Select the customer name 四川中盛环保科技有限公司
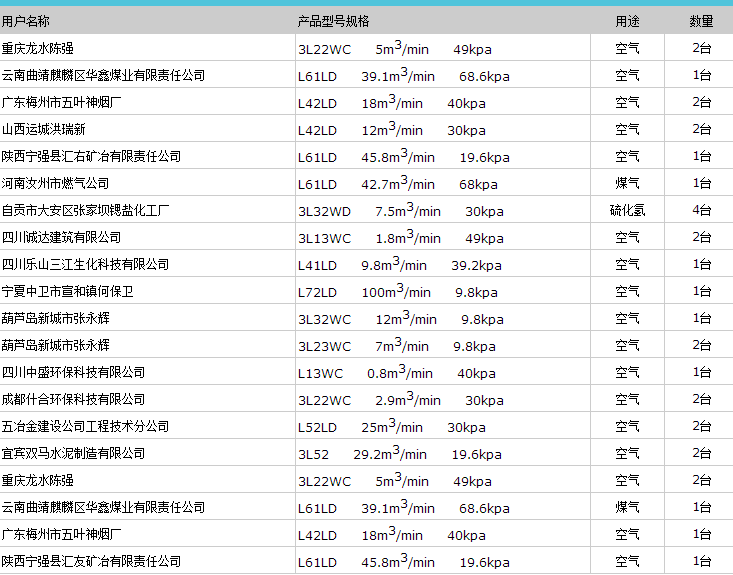This screenshot has width=733, height=575. tap(73, 372)
